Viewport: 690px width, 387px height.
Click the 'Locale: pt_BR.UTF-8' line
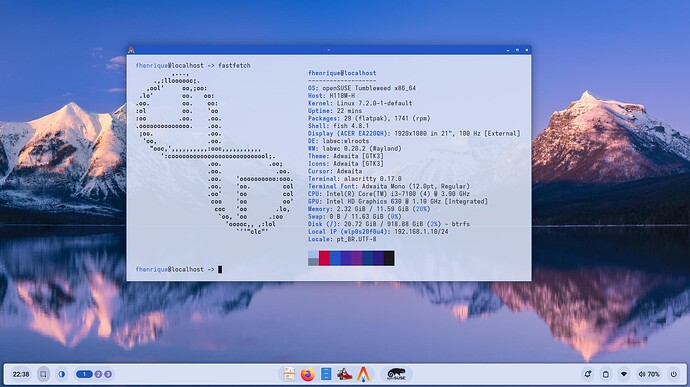coord(342,239)
